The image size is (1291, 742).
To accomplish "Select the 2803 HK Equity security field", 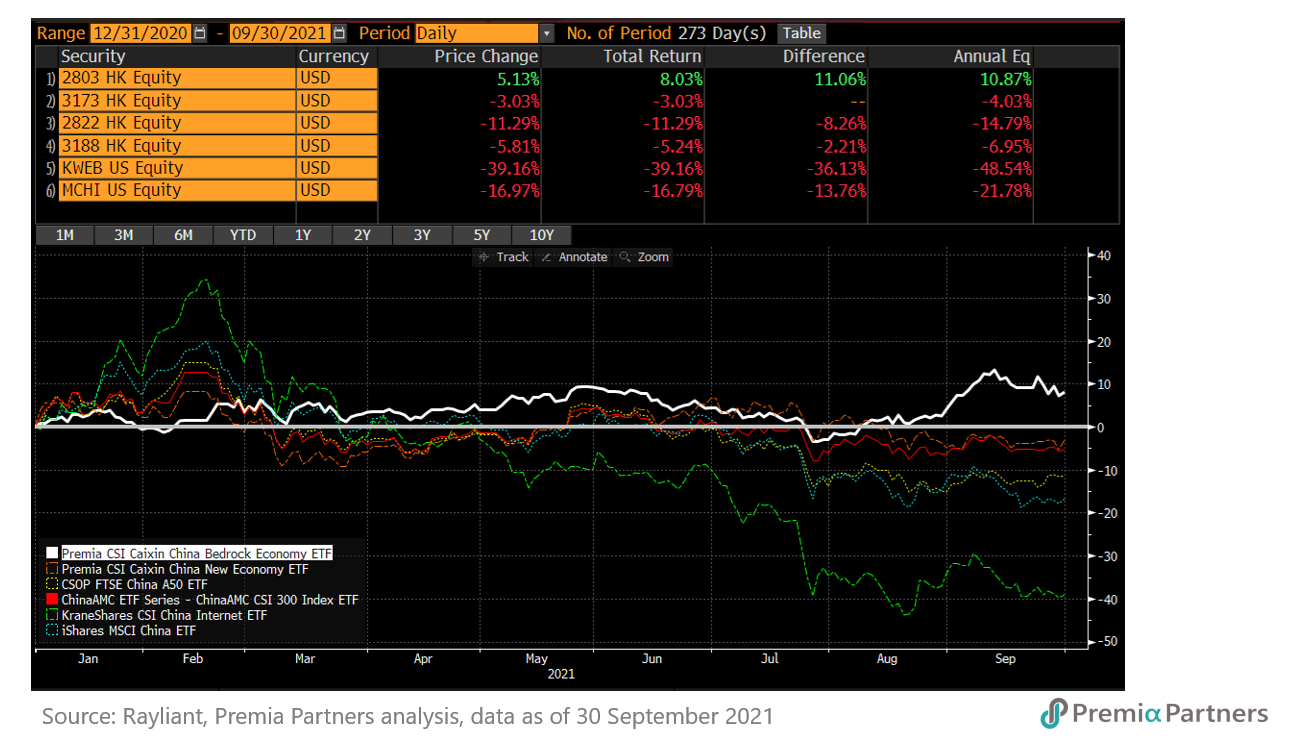I will [177, 79].
